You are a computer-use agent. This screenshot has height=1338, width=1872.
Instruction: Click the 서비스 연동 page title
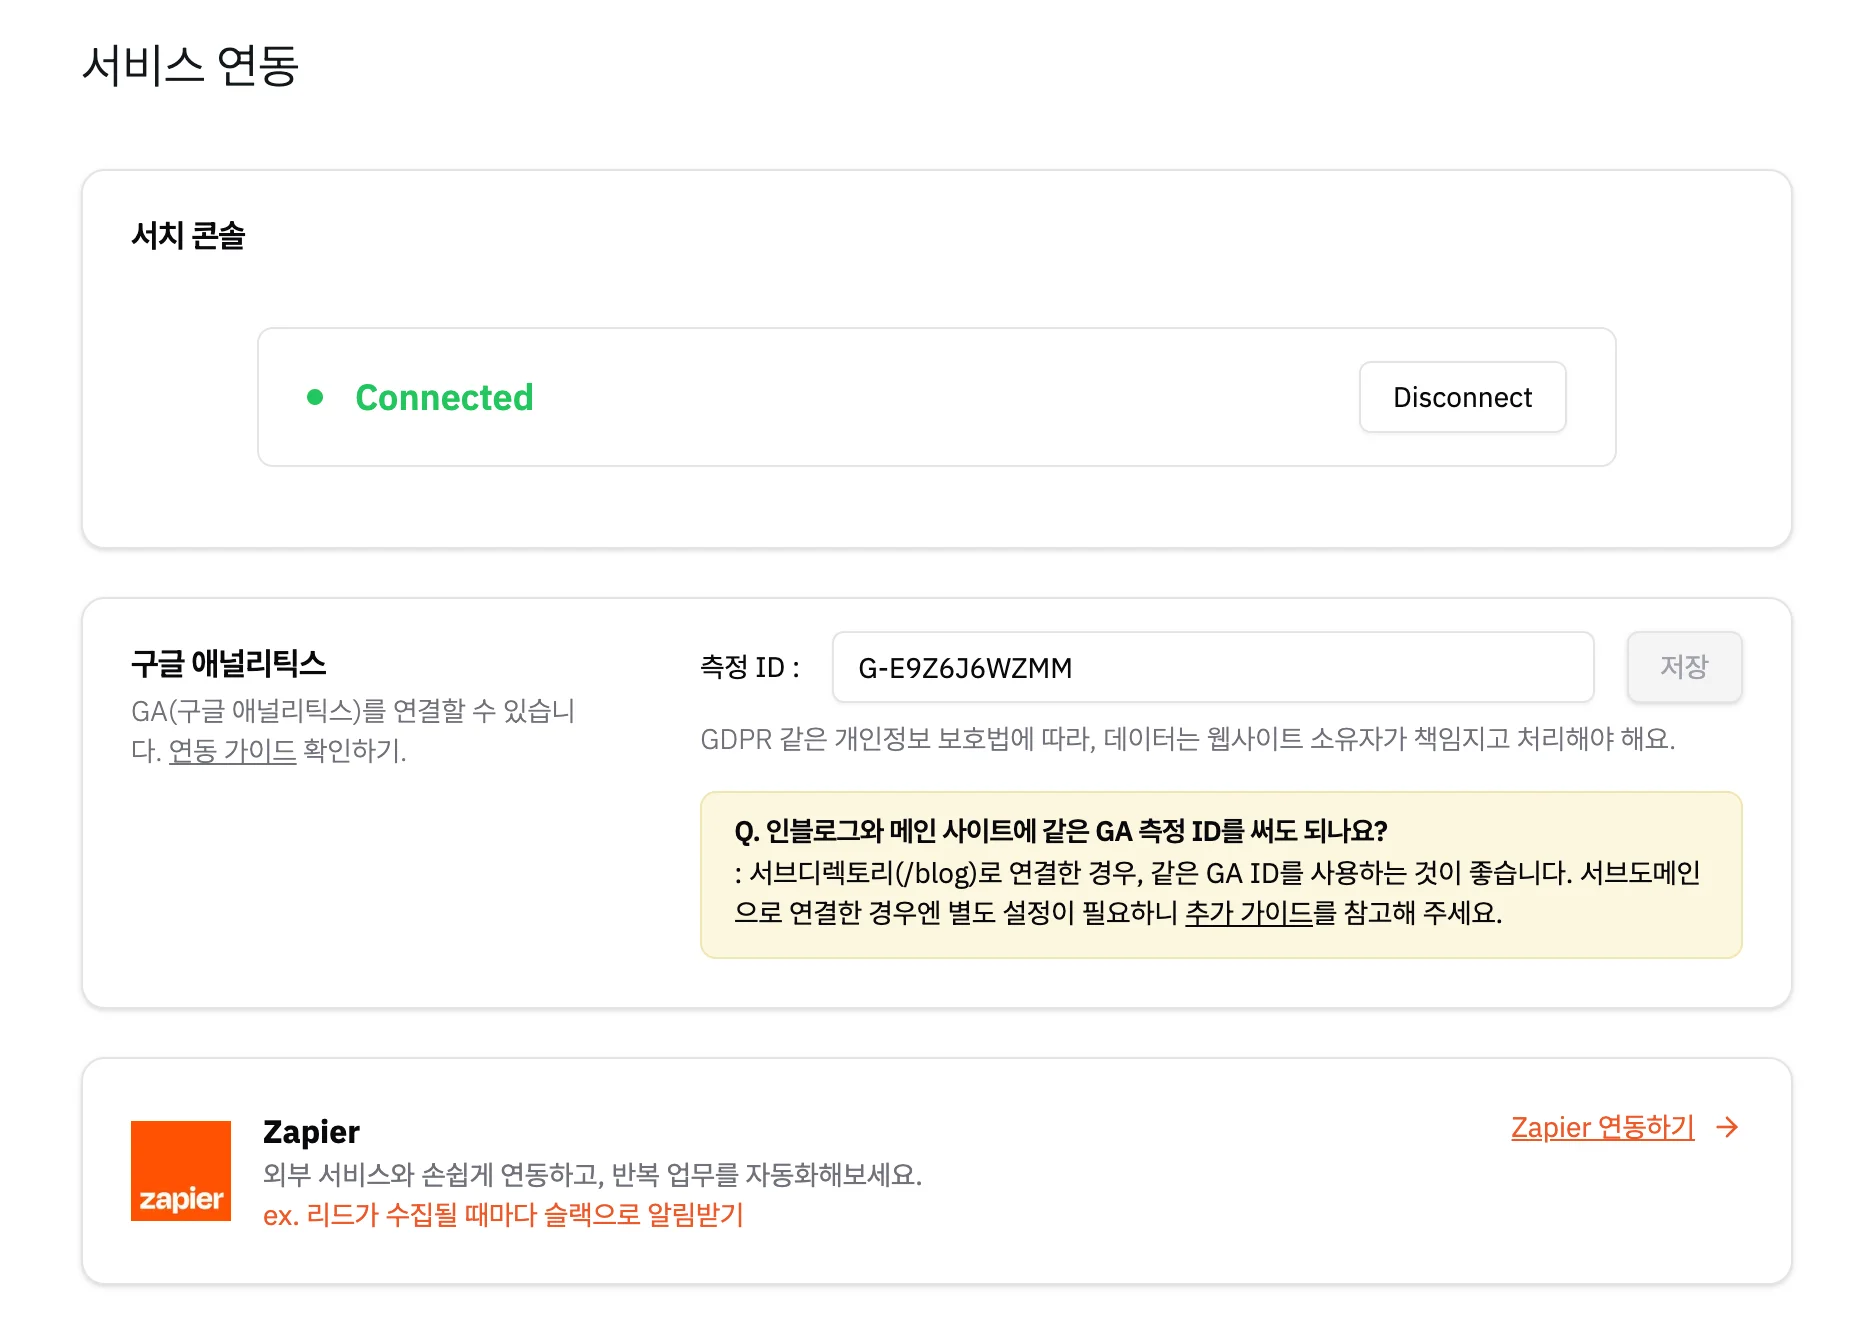coord(190,66)
